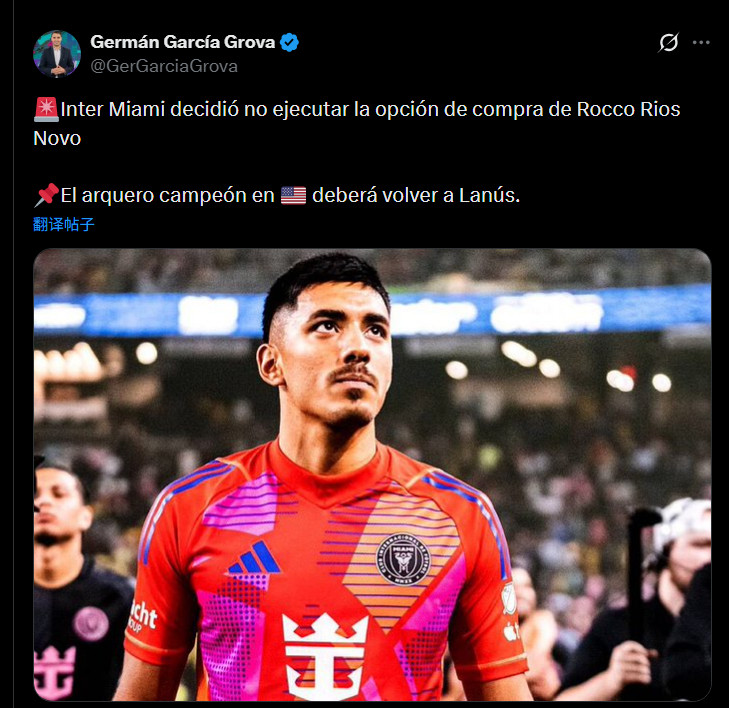729x708 pixels.
Task: Click the 翻译帖子 translate link
Action: (64, 224)
